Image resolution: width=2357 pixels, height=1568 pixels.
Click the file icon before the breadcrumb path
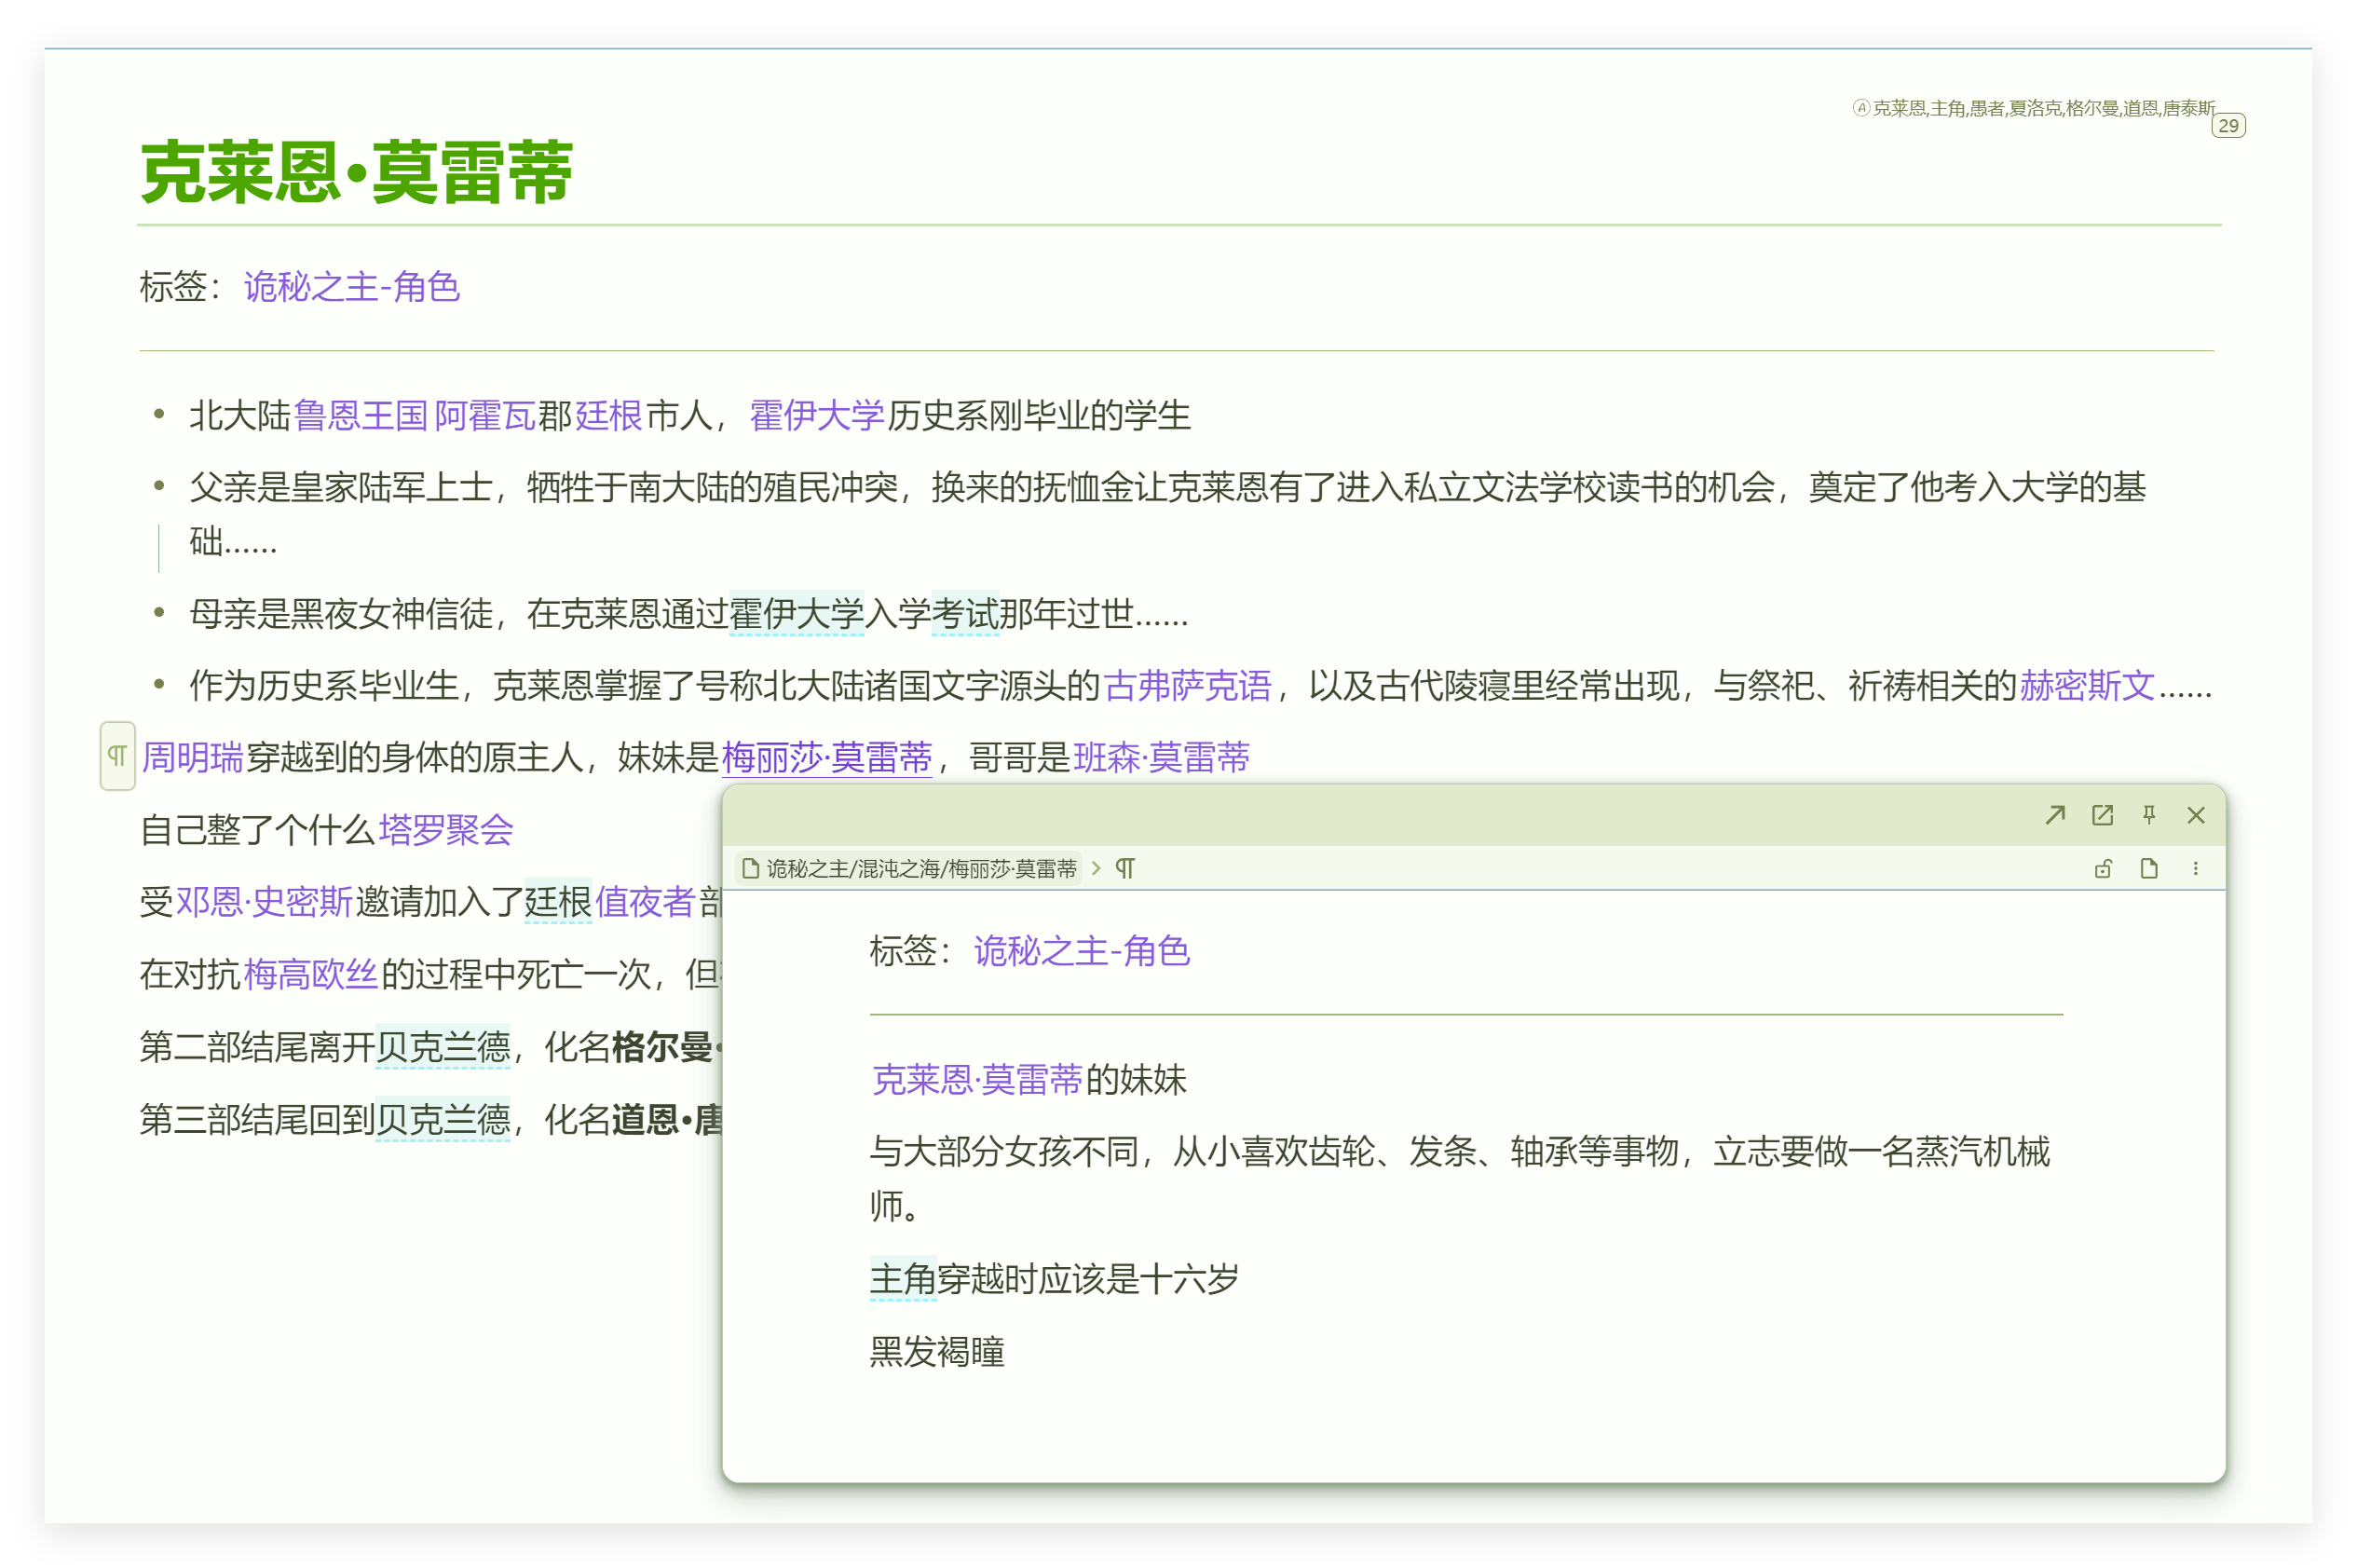pos(750,869)
